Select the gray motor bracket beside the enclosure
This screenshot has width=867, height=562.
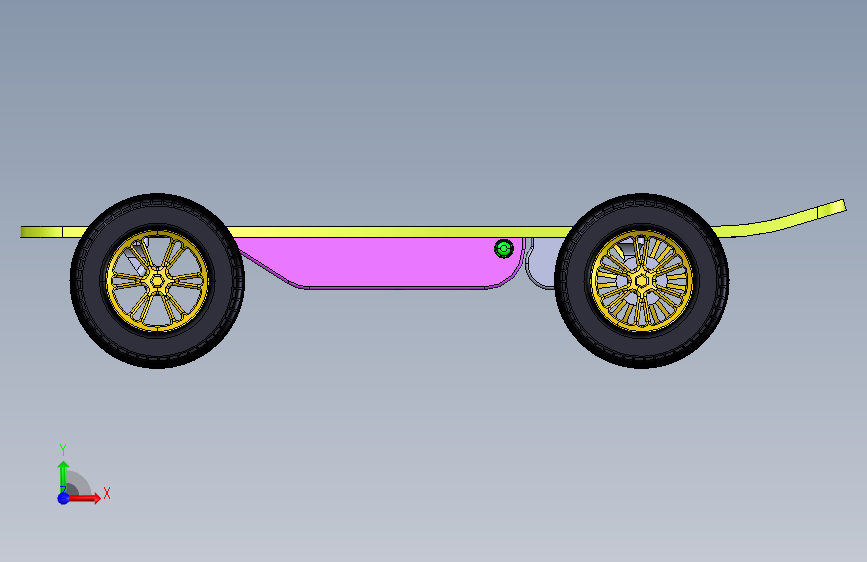pyautogui.click(x=542, y=263)
